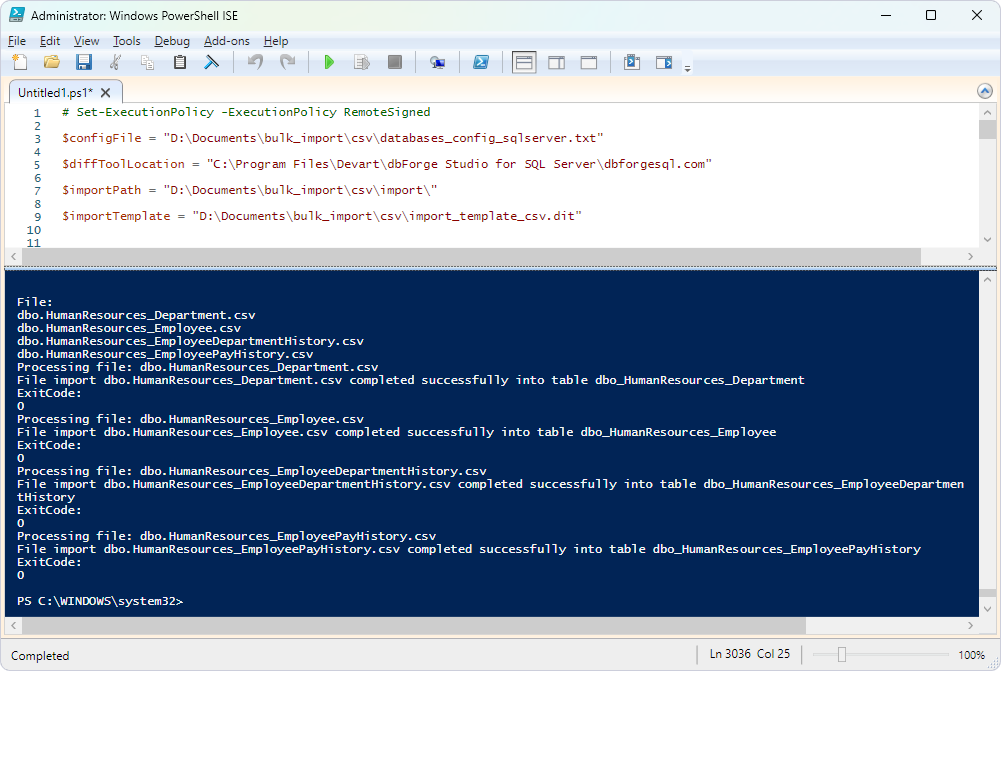Image resolution: width=1001 pixels, height=758 pixels.
Task: Open the Add-ons menu
Action: pyautogui.click(x=227, y=41)
